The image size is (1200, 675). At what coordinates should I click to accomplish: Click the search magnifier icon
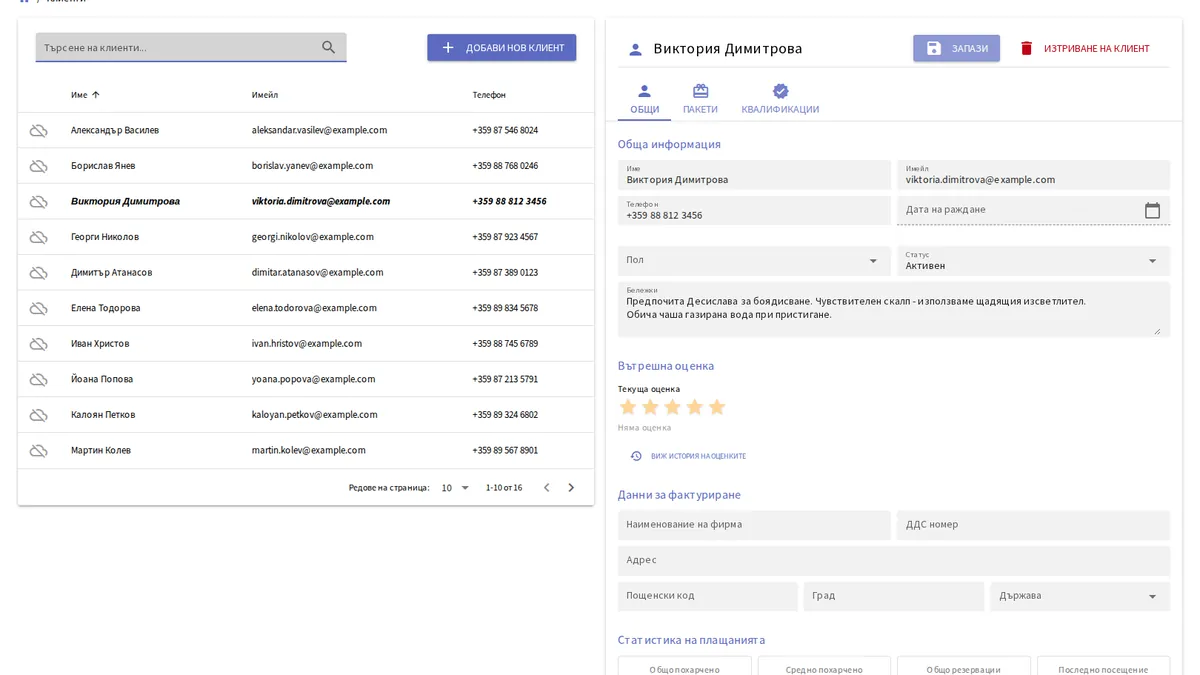(x=329, y=47)
